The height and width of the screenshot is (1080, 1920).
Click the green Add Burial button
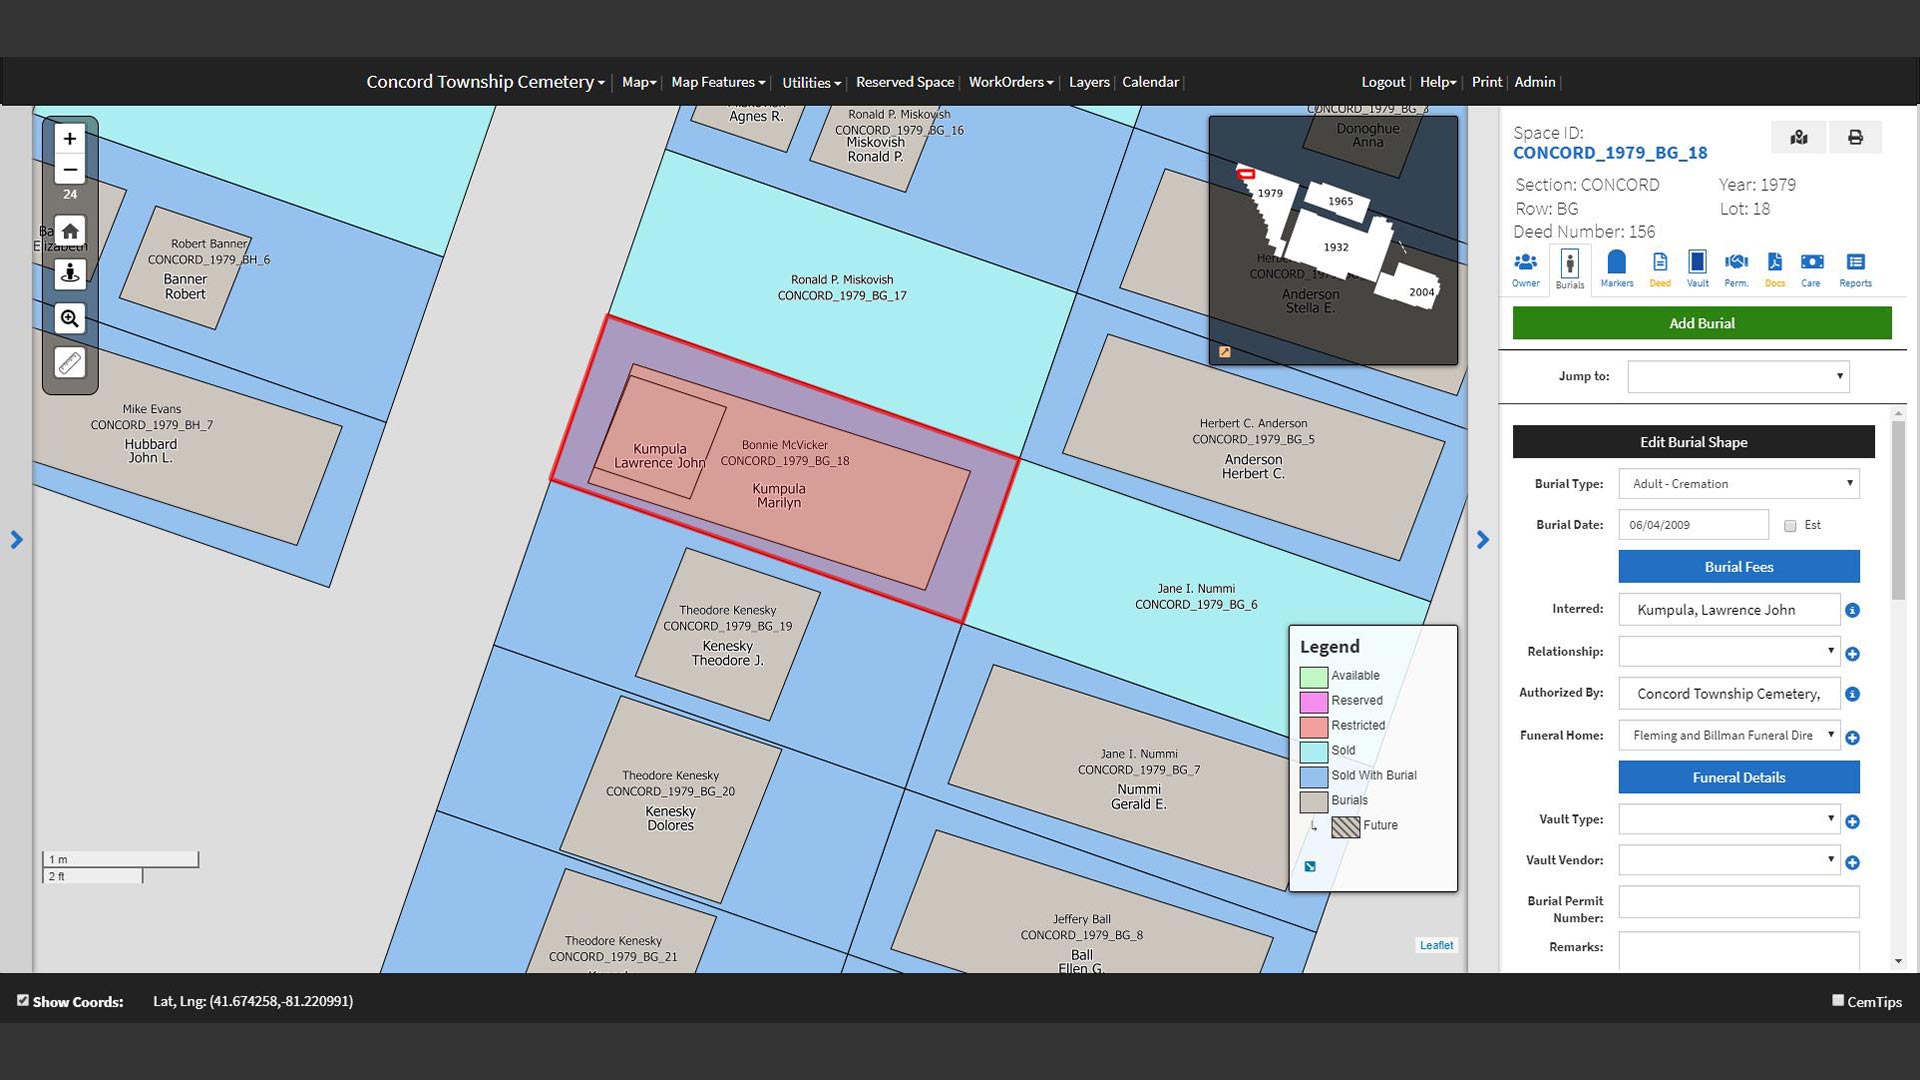(x=1702, y=323)
